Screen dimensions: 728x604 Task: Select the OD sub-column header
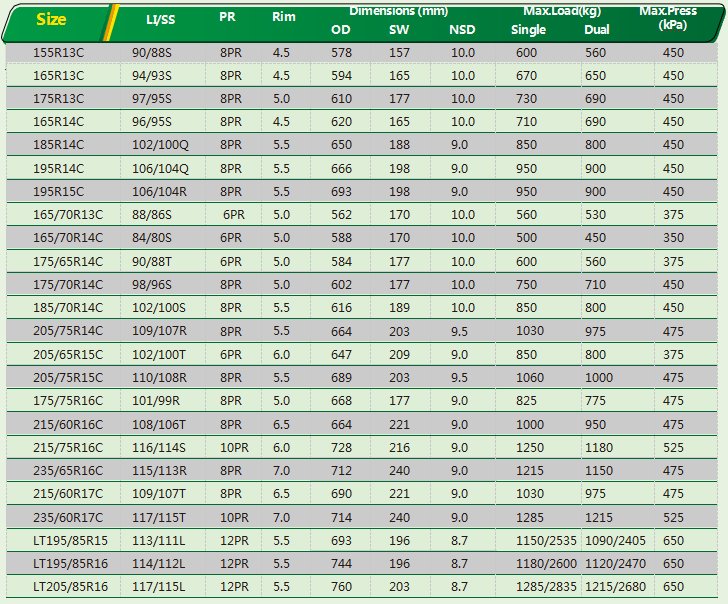pos(340,30)
